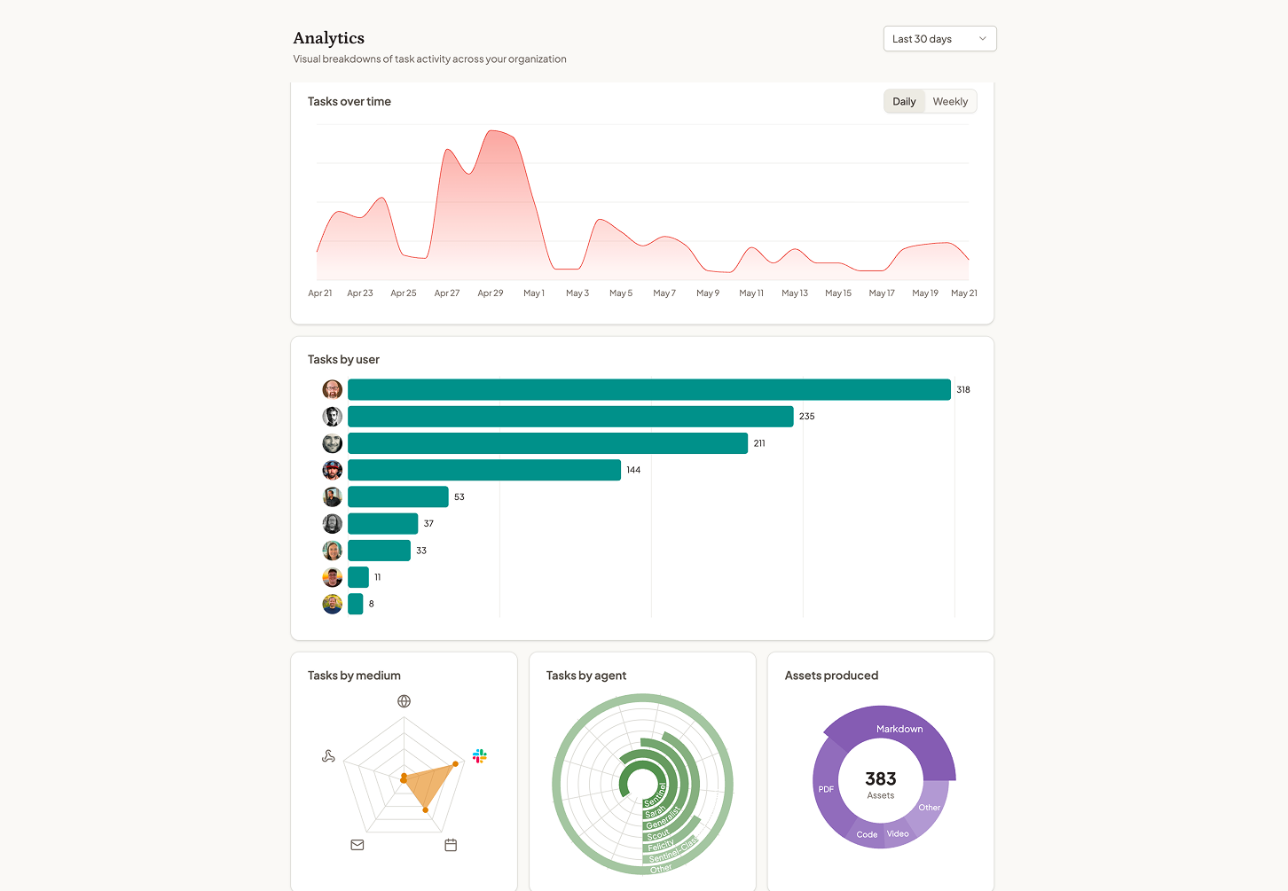
Task: Select the PDF segment of the assets donut
Action: [826, 789]
